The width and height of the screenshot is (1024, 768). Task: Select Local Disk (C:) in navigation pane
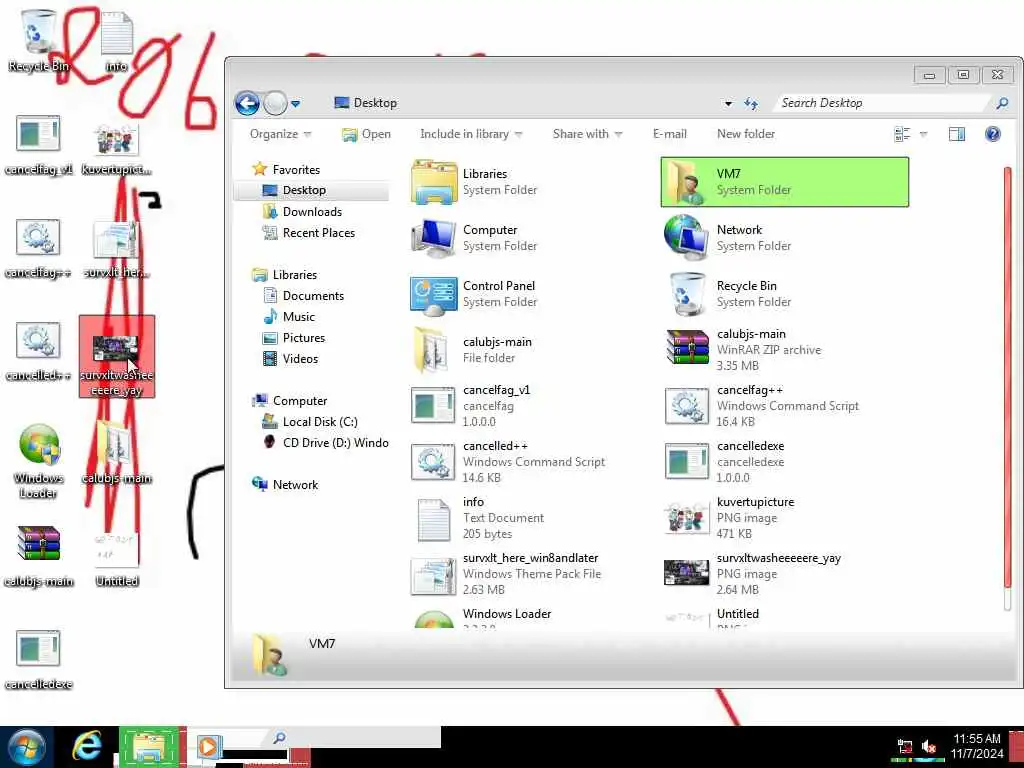point(310,422)
